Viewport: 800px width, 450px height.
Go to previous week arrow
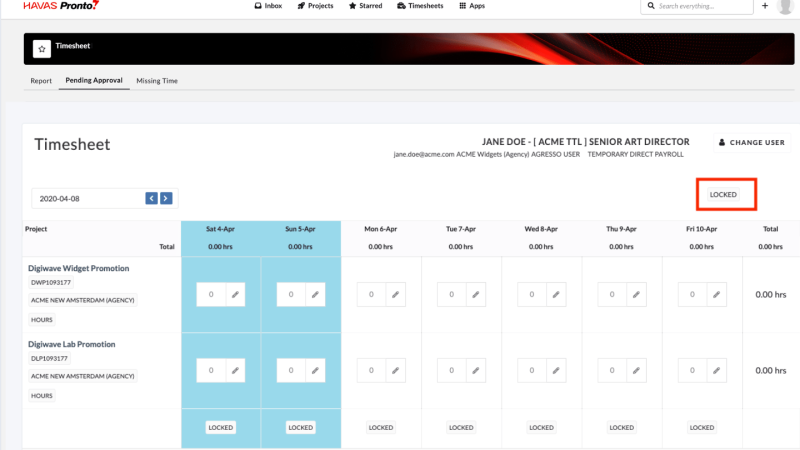152,198
